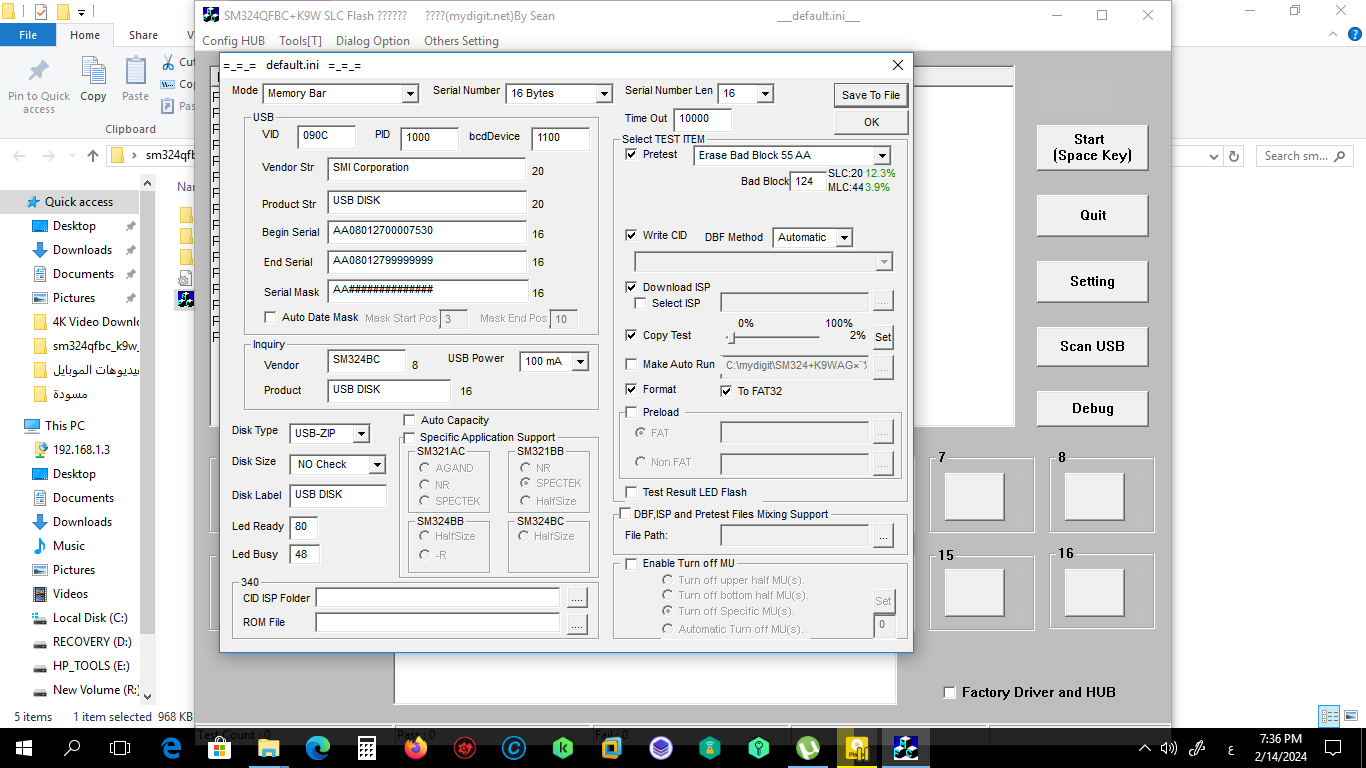Click the Paste icon in Explorer ribbon
This screenshot has width=1366, height=768.
point(135,72)
